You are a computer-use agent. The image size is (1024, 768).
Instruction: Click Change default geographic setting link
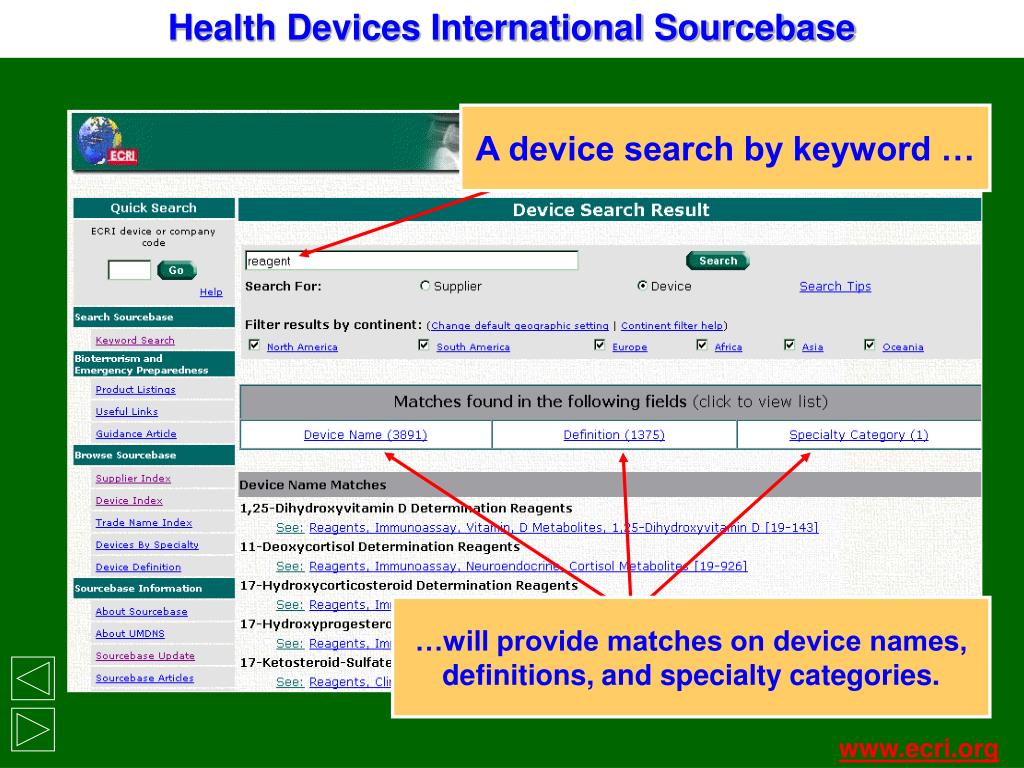click(x=520, y=326)
